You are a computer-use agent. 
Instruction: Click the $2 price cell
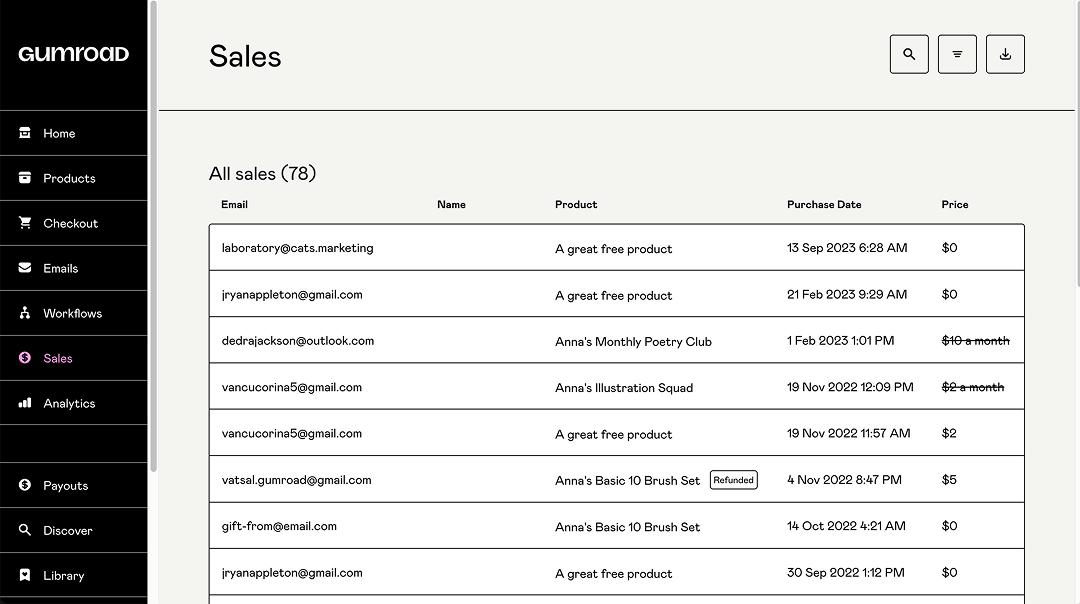[x=949, y=433]
